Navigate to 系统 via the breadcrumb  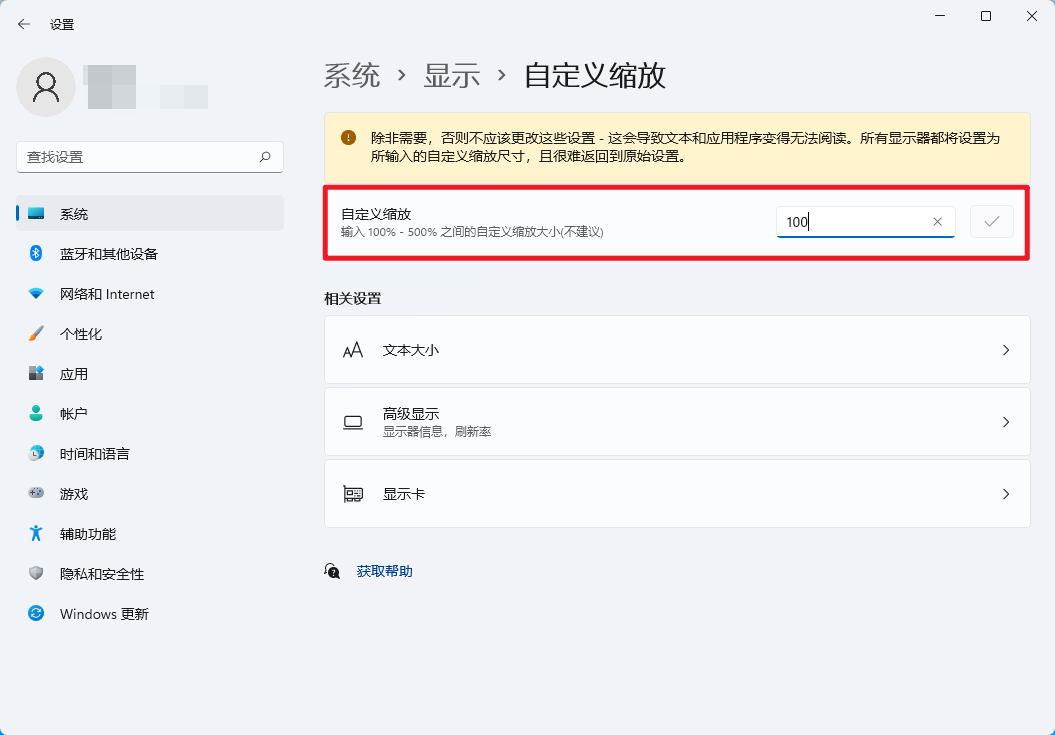(x=352, y=75)
